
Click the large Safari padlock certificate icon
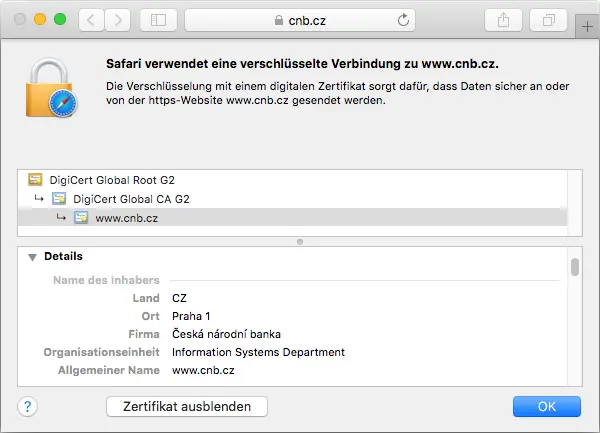click(x=51, y=88)
